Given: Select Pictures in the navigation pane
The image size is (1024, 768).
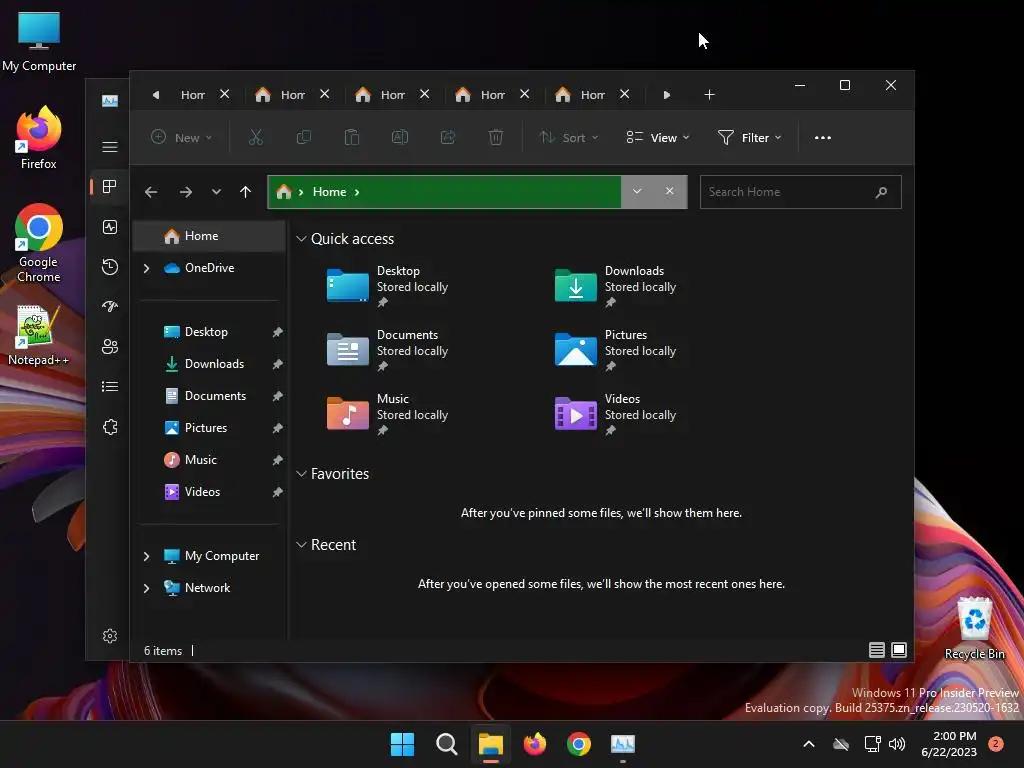Looking at the screenshot, I should pyautogui.click(x=209, y=428).
